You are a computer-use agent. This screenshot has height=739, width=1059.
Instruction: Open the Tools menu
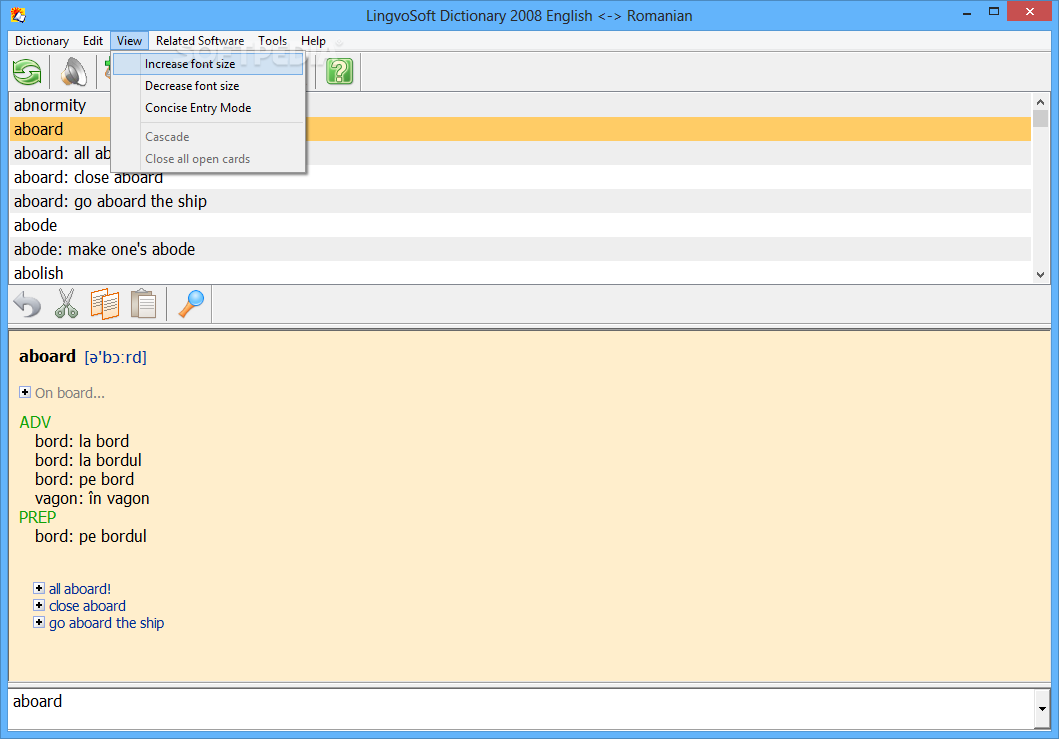pos(272,41)
